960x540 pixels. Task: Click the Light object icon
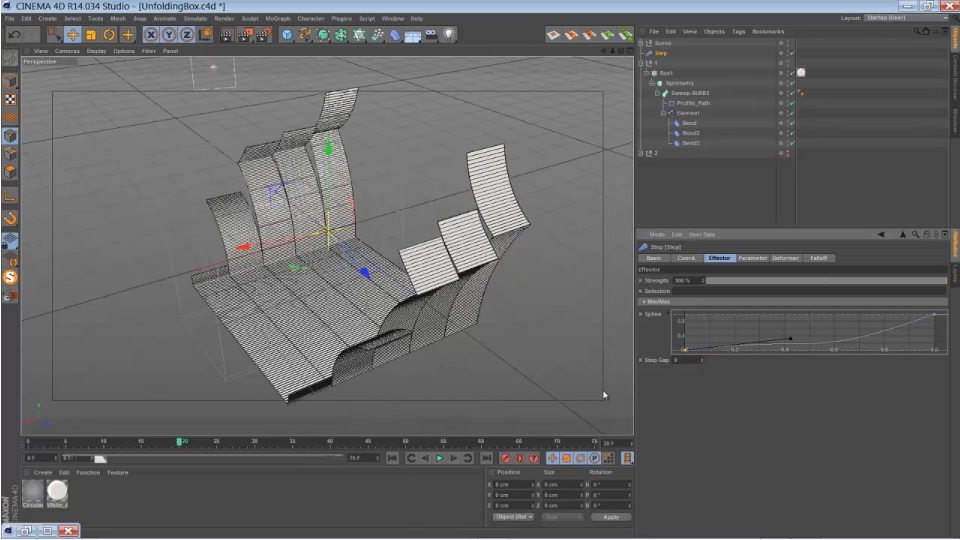(450, 35)
